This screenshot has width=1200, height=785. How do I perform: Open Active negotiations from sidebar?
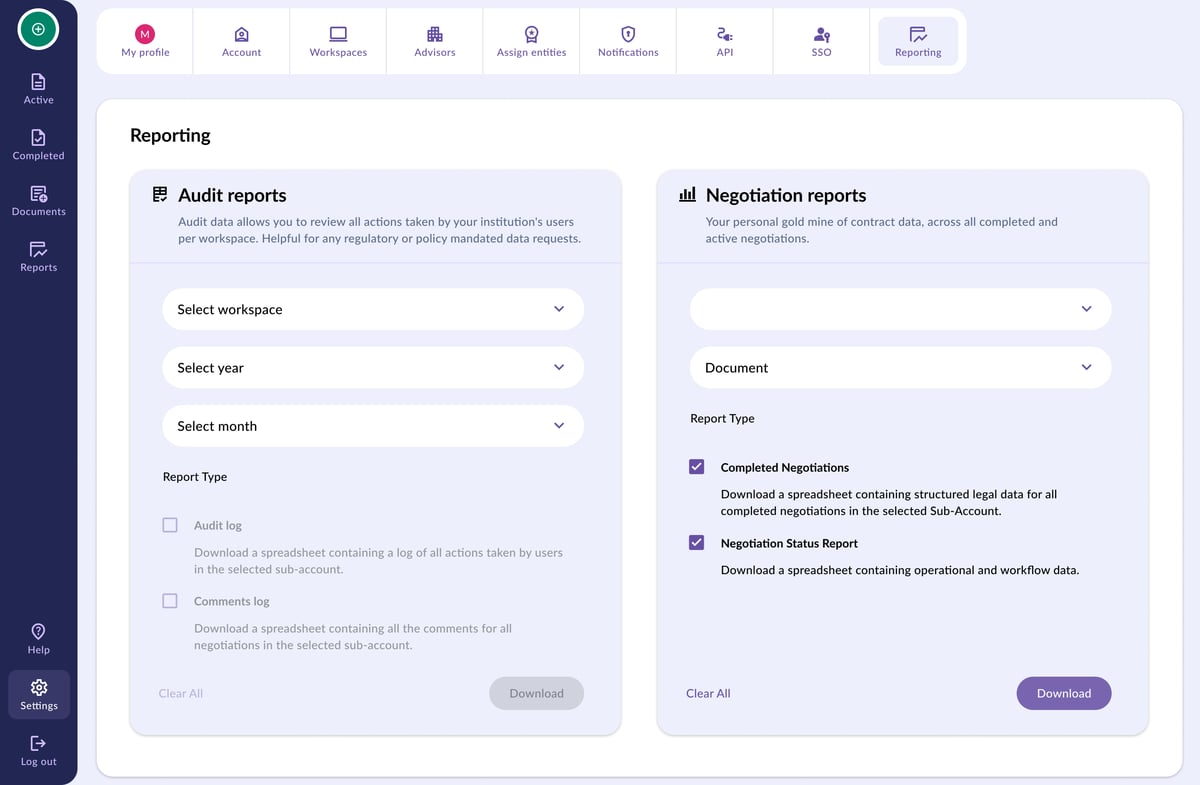(x=38, y=89)
